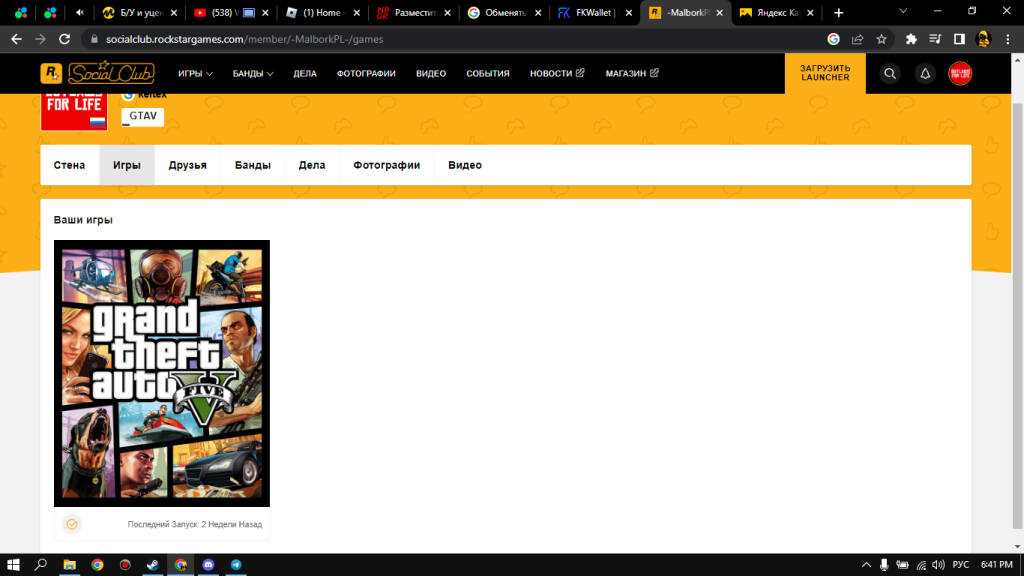Click the Outlaws For Life profile picture

coord(74,111)
